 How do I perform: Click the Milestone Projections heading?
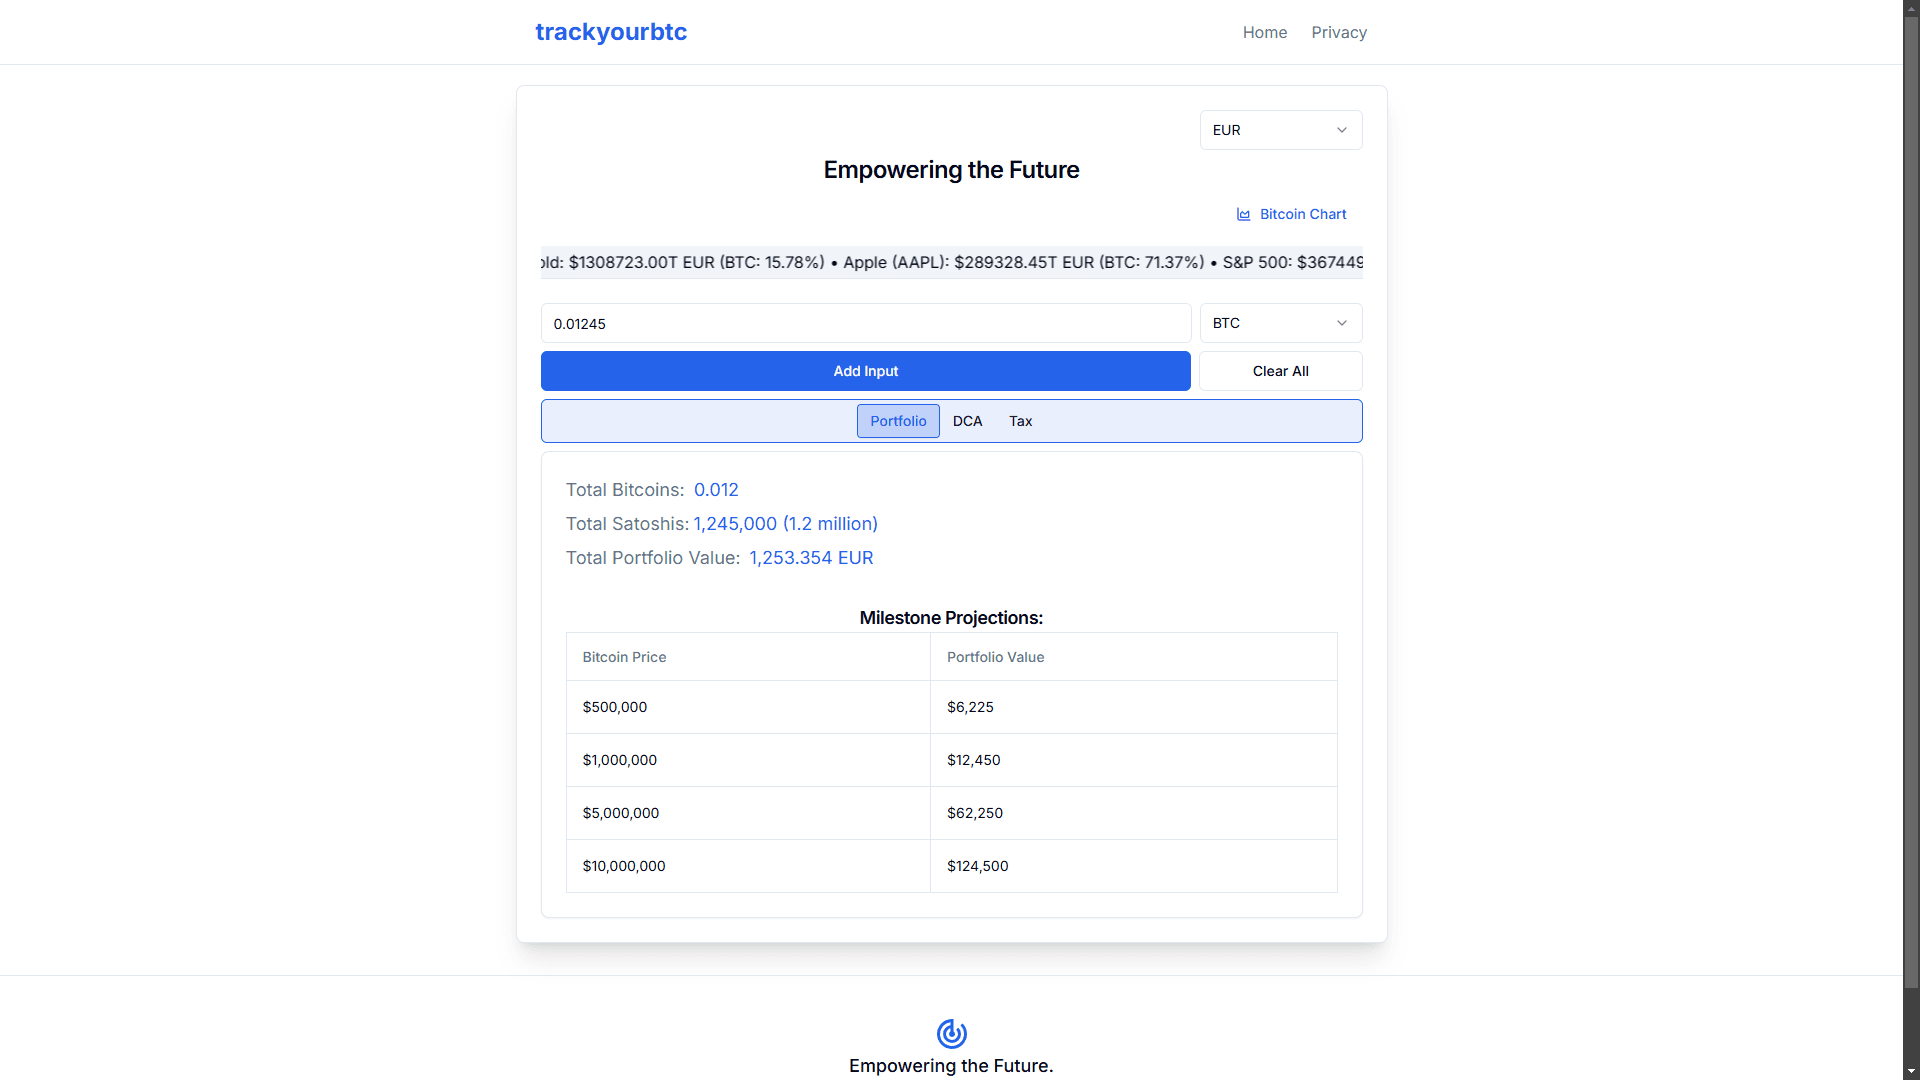[x=951, y=618]
